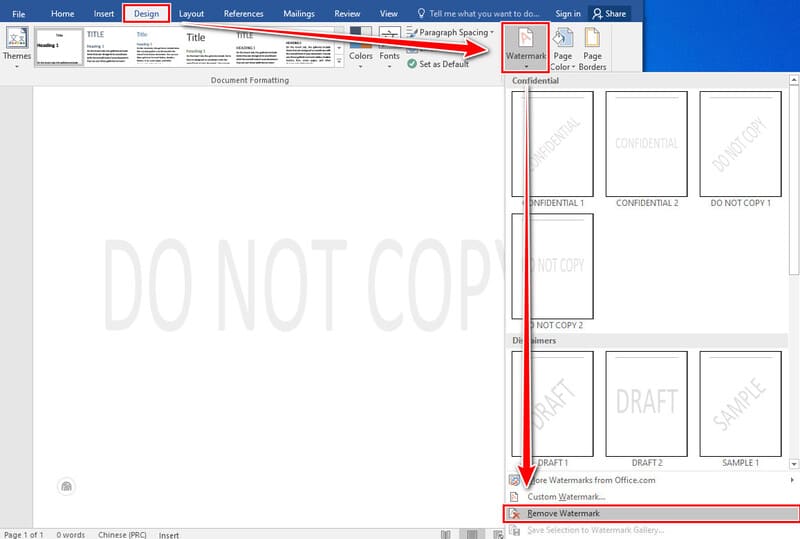Open Custom Watermark dialog
Screen dimensions: 800x539
pos(652,497)
